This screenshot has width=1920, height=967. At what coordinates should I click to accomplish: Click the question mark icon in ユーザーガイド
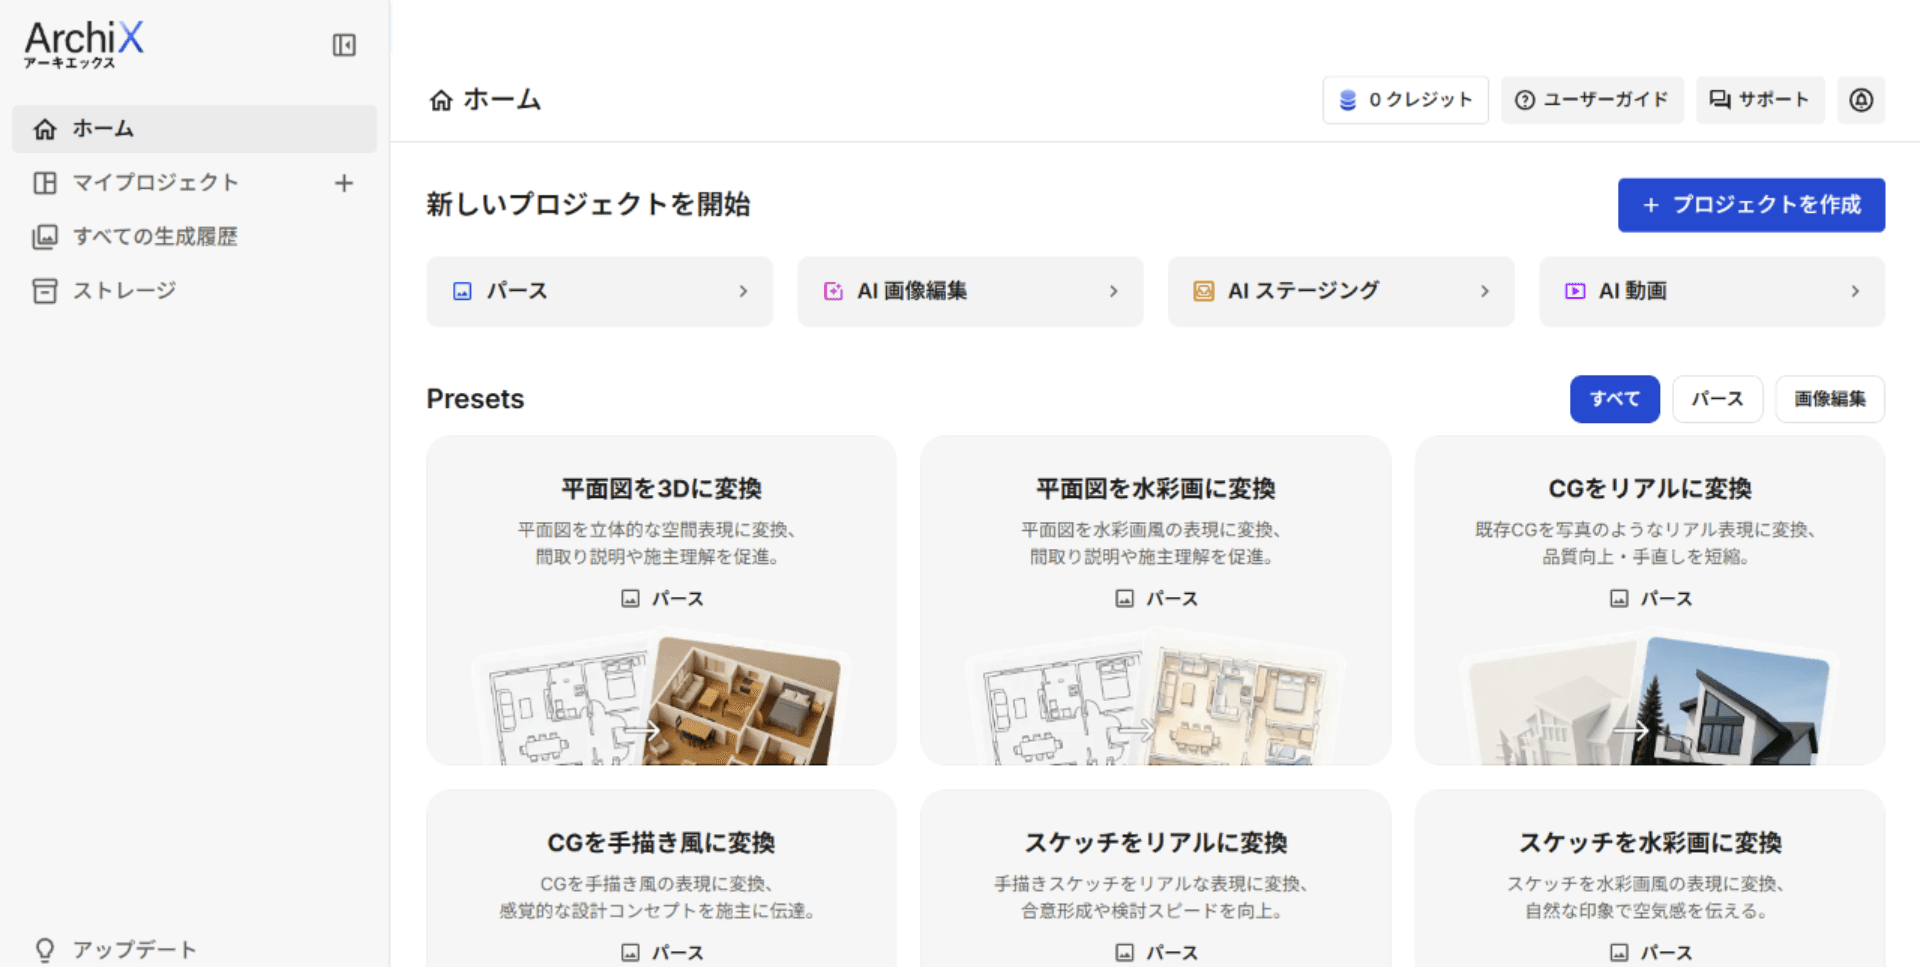click(1524, 100)
